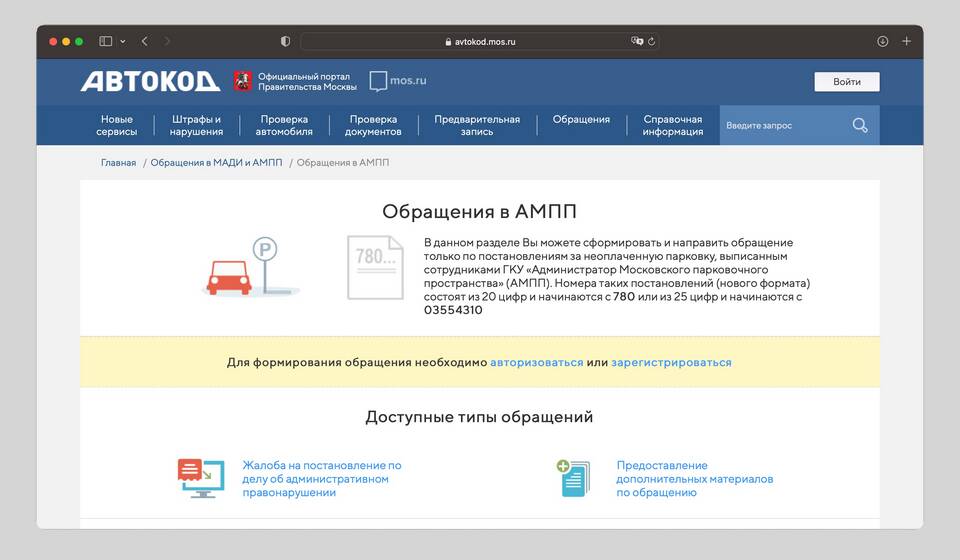Screen dimensions: 960x560
Task: Click the Автокод logo
Action: (x=150, y=81)
